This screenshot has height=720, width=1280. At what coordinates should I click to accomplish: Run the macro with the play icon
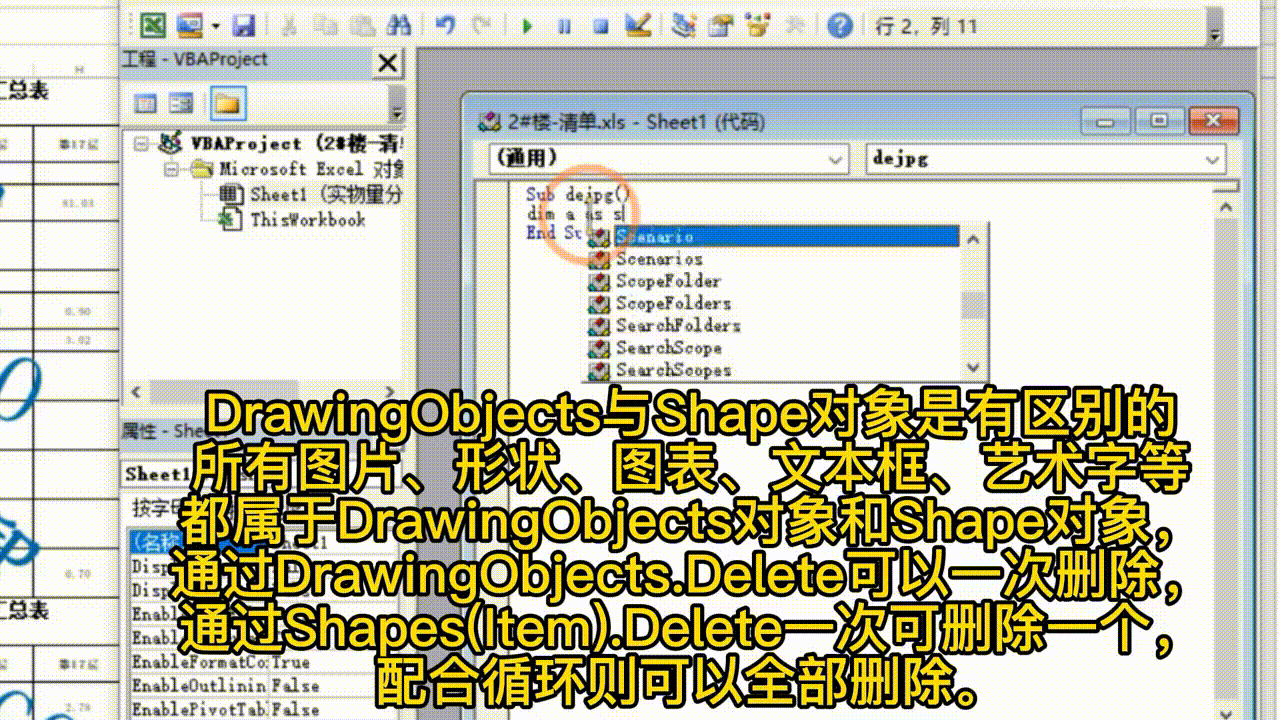pyautogui.click(x=527, y=25)
